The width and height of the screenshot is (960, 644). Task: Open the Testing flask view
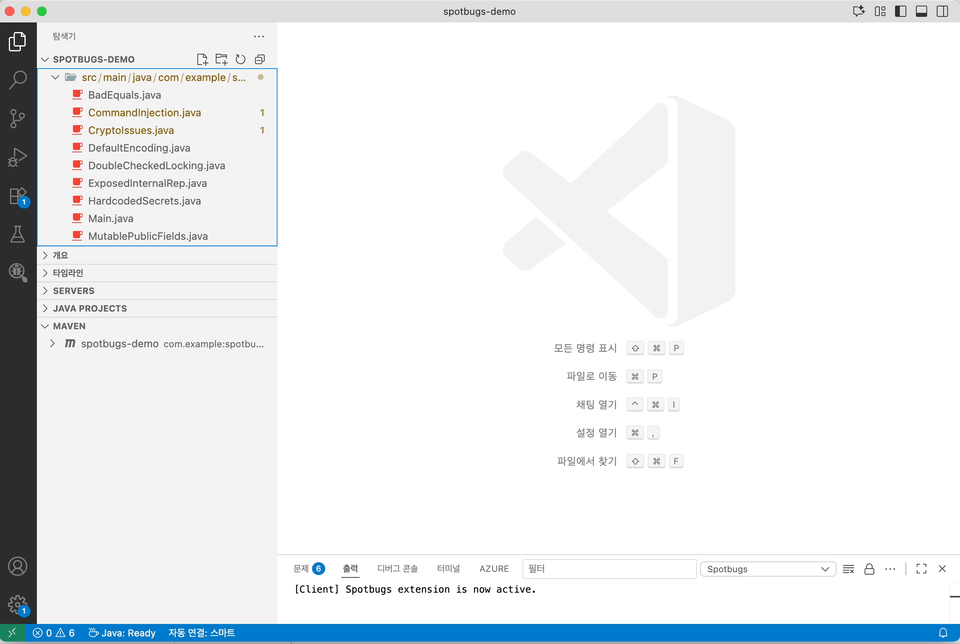click(x=18, y=234)
